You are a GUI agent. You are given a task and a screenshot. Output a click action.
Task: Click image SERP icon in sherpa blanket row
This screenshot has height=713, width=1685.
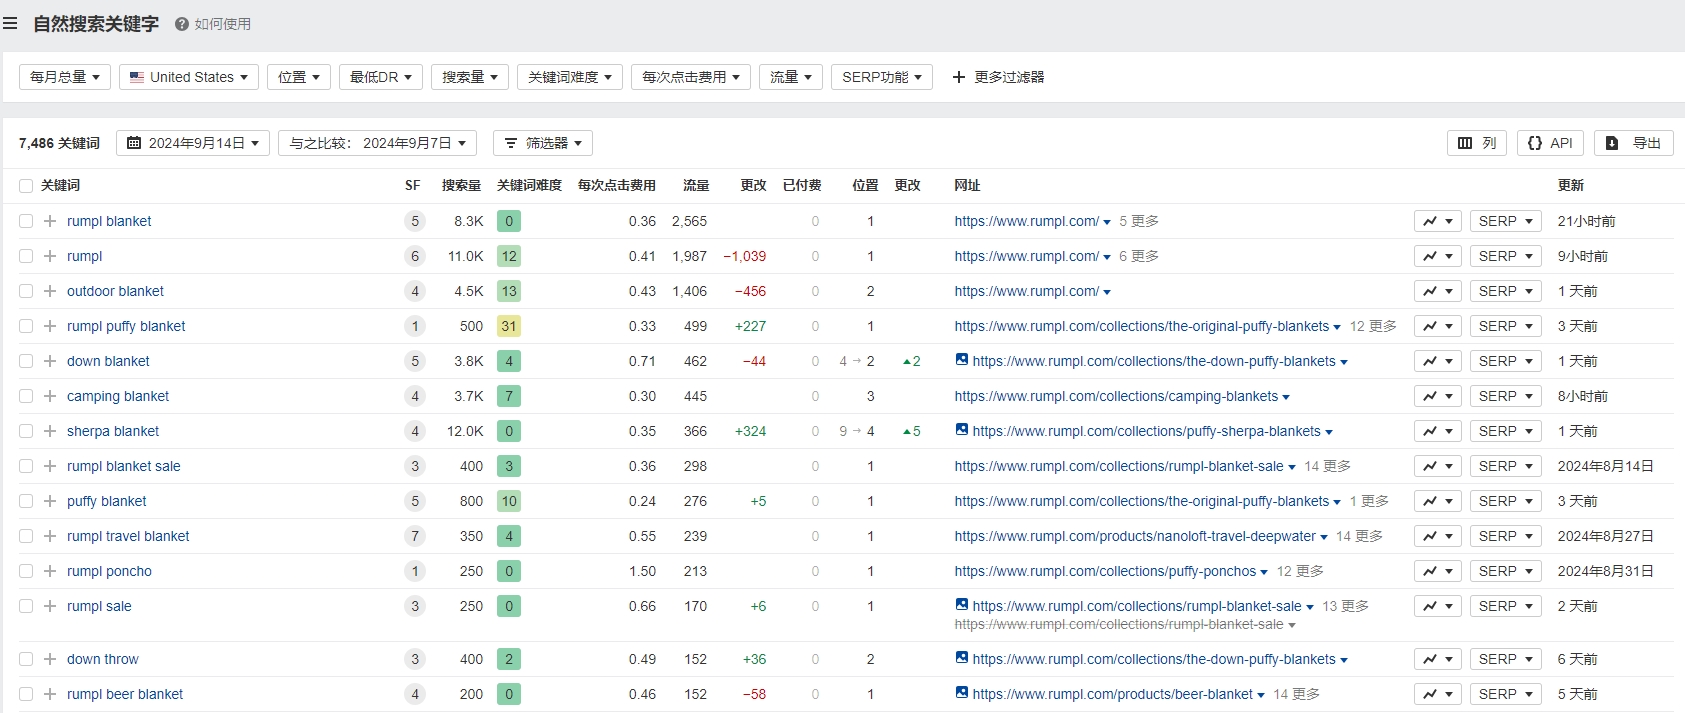(962, 430)
